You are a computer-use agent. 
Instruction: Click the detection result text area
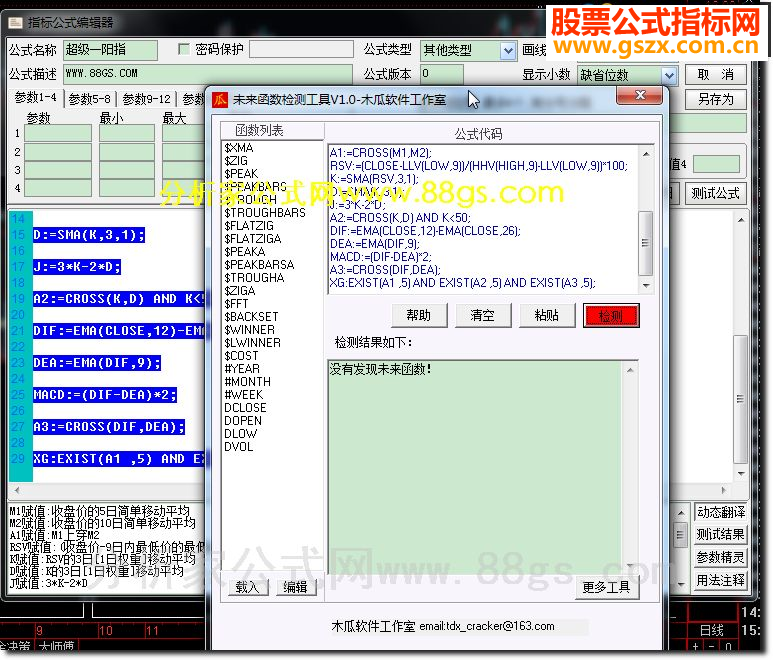[x=475, y=467]
